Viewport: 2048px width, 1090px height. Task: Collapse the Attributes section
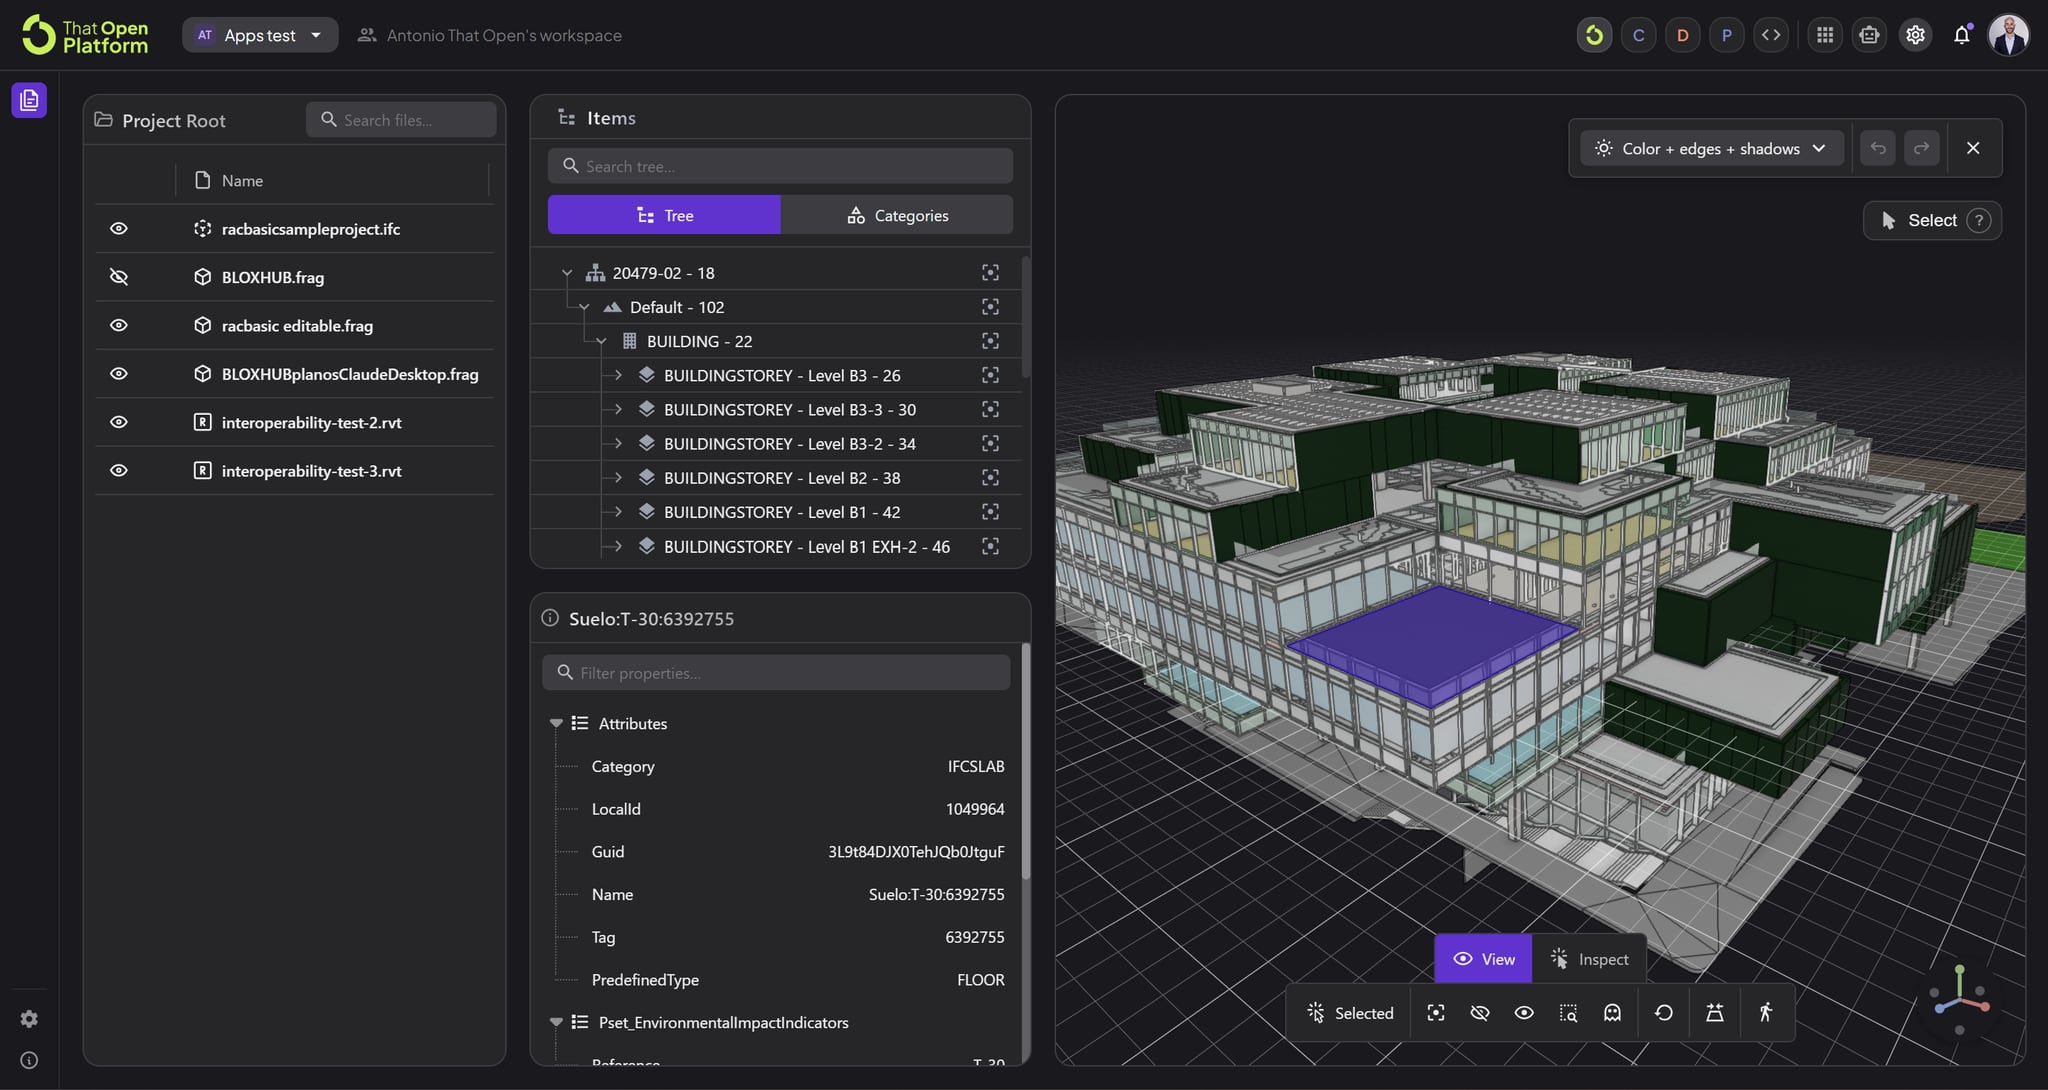coord(556,723)
